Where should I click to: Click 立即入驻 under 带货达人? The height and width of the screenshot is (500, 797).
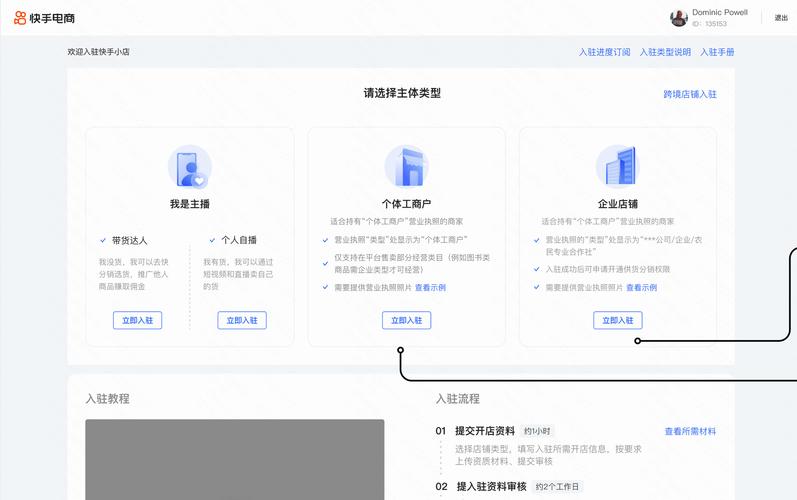point(137,320)
